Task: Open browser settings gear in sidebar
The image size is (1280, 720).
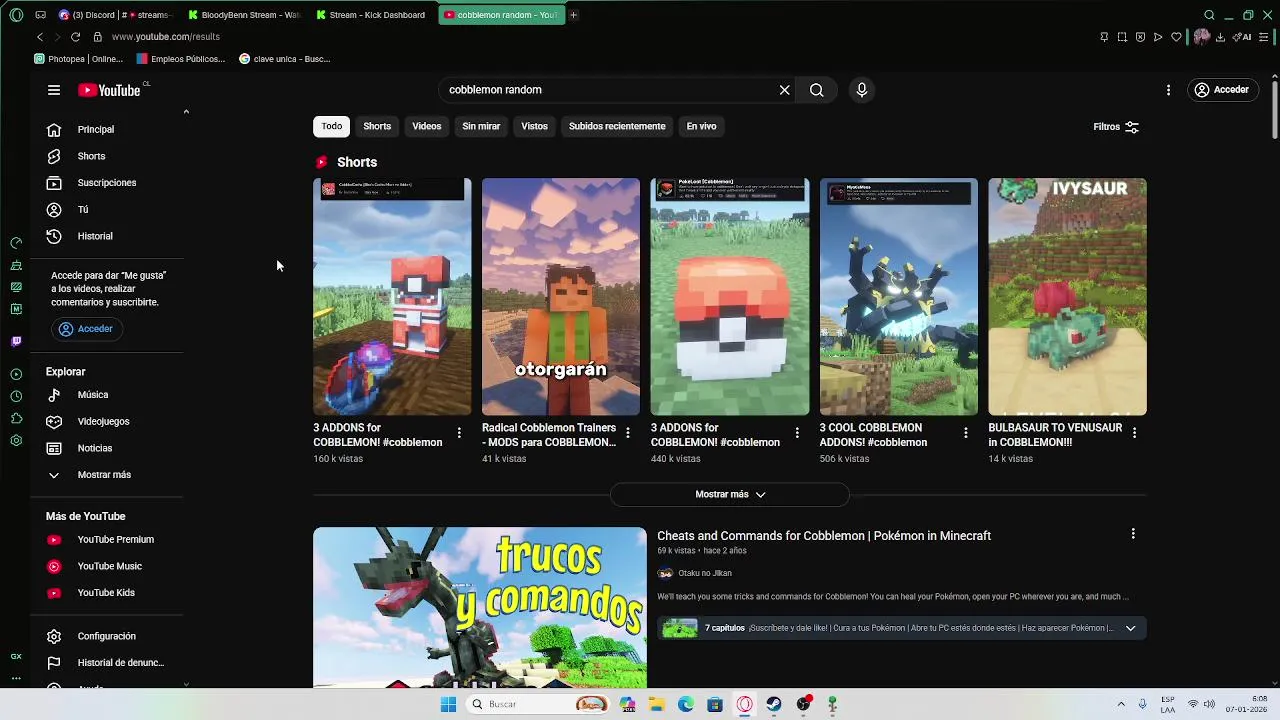Action: pos(16,441)
